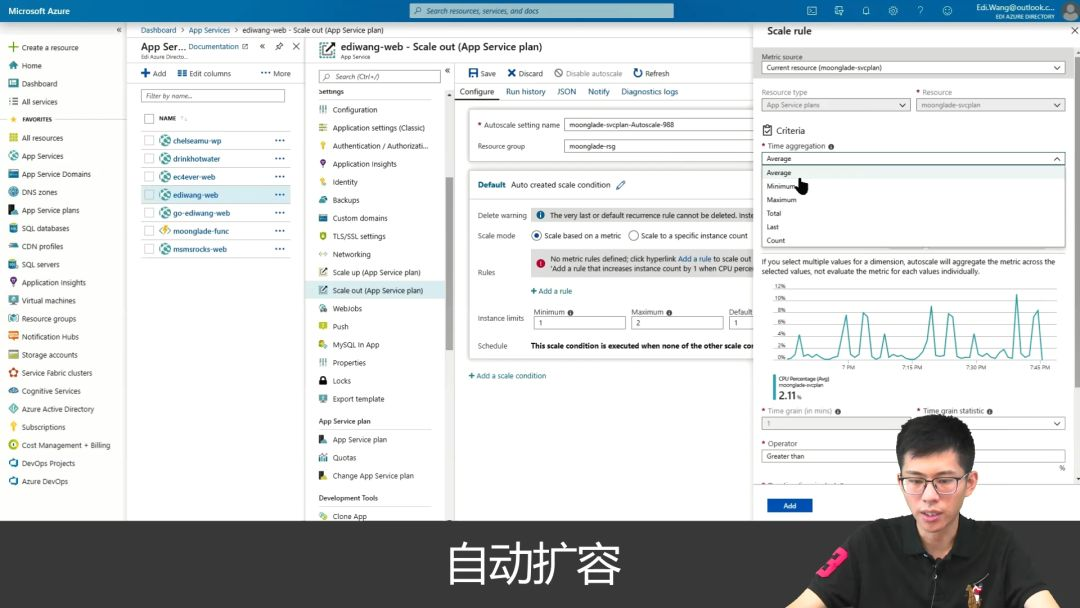The width and height of the screenshot is (1080, 608).
Task: Click Add a scale condition link
Action: (507, 375)
